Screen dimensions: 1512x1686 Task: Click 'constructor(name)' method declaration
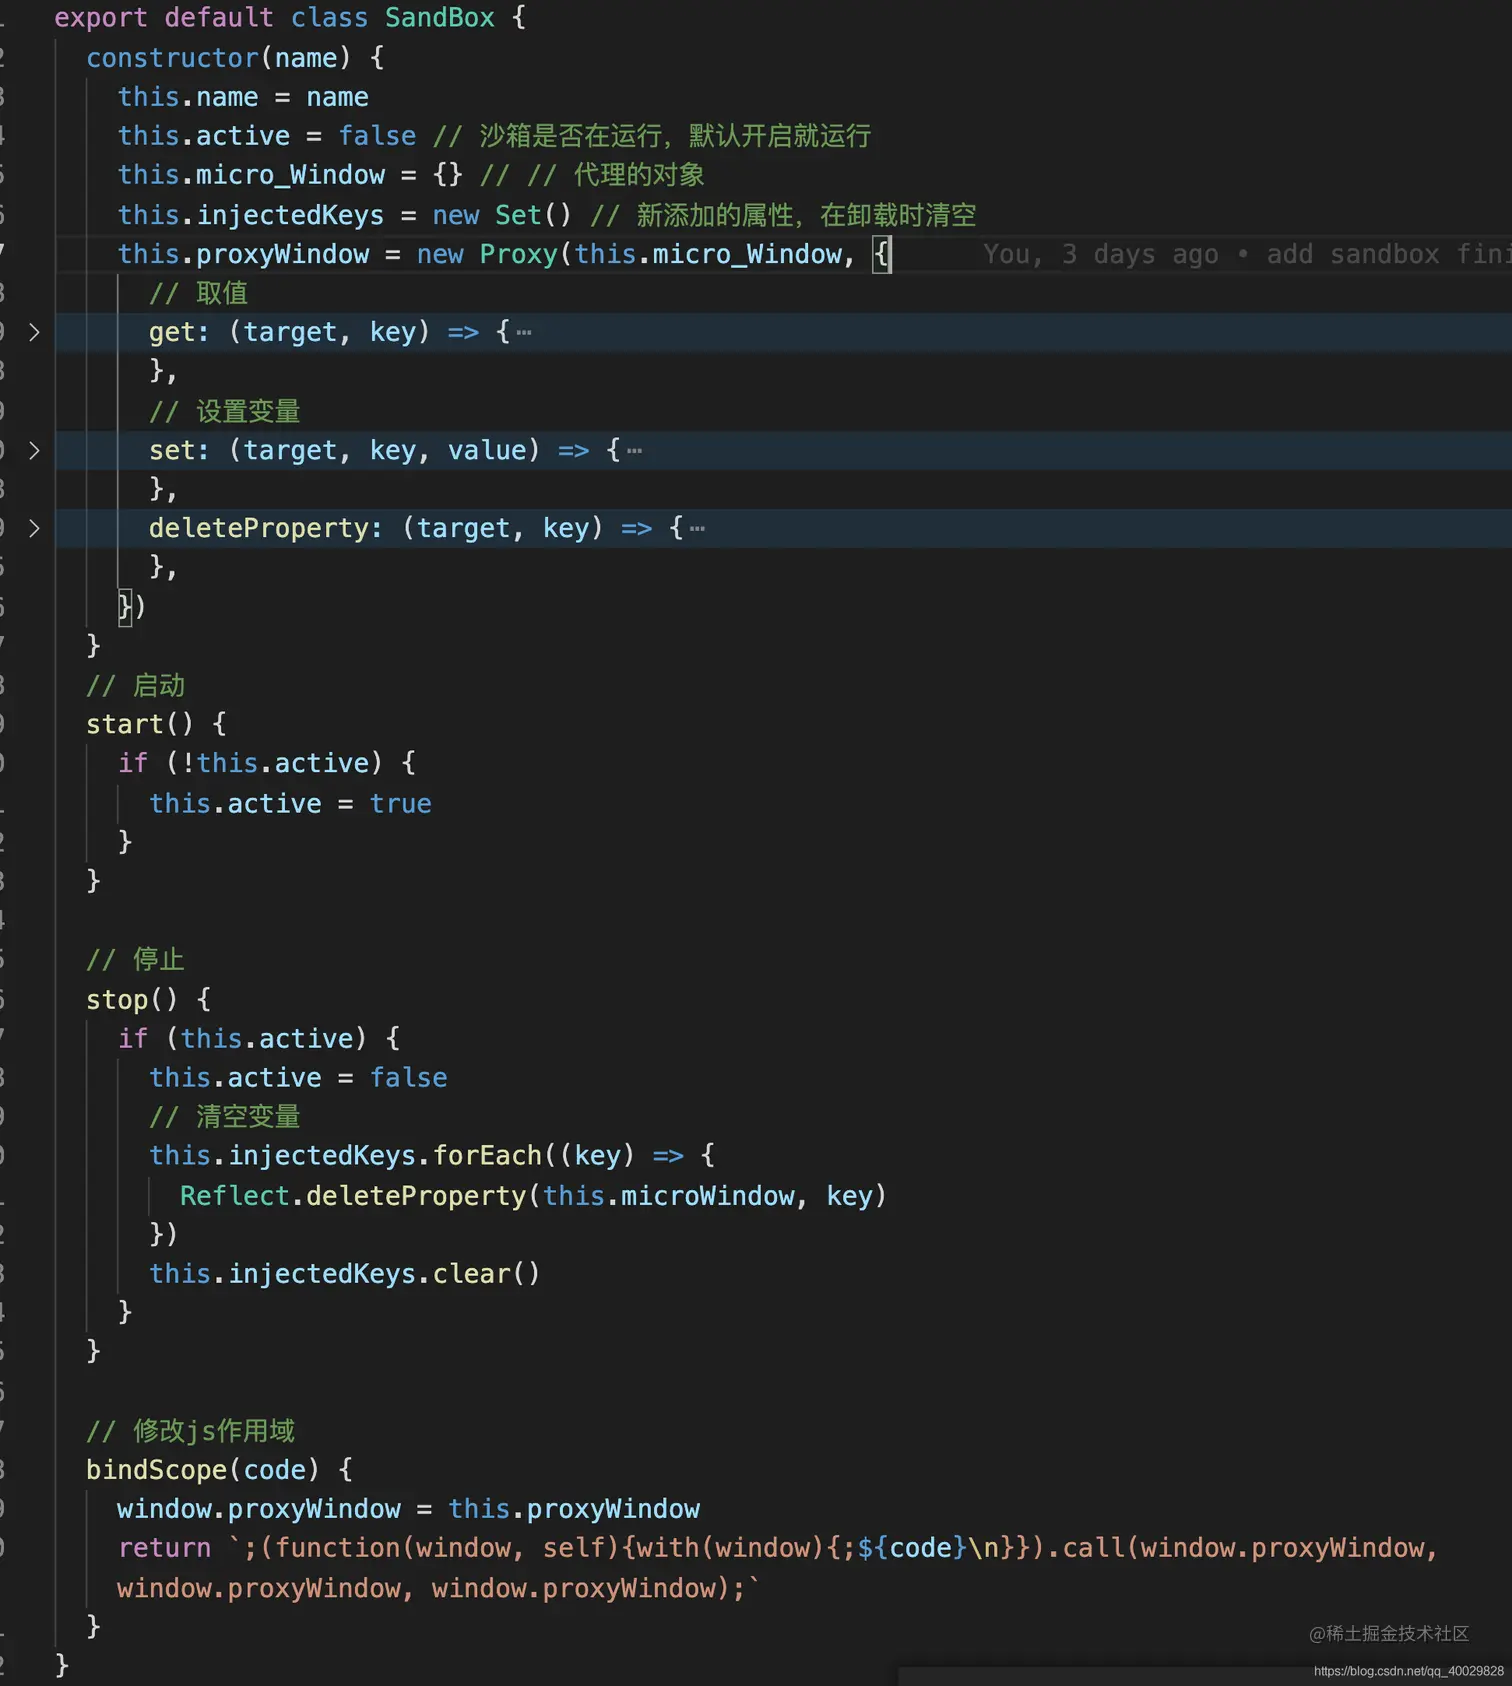click(218, 58)
